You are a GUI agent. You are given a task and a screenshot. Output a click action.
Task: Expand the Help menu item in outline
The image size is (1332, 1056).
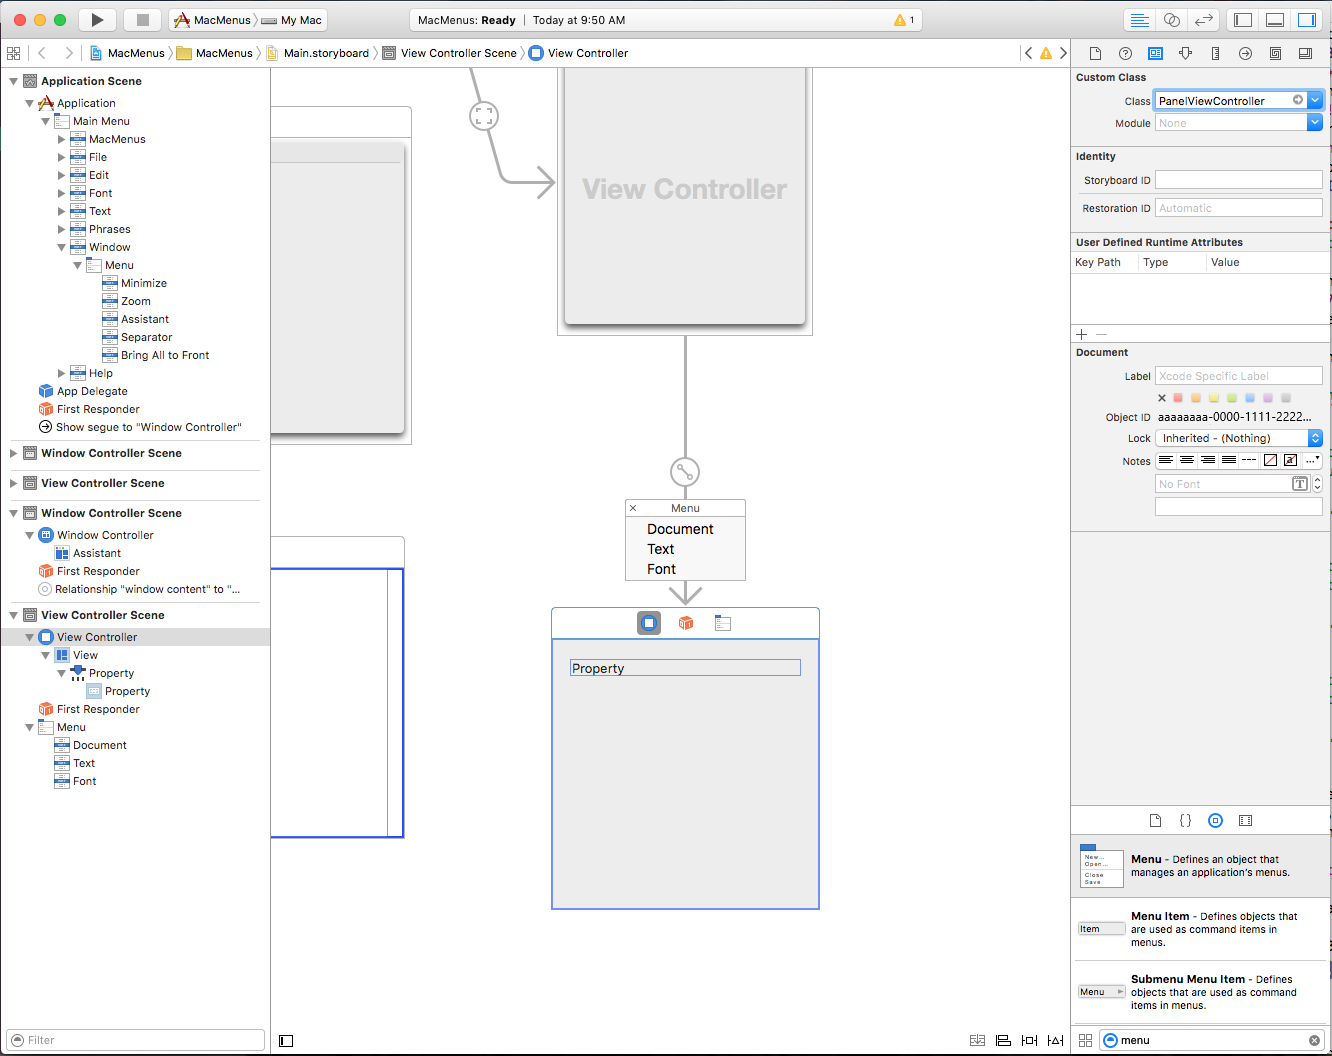click(62, 373)
